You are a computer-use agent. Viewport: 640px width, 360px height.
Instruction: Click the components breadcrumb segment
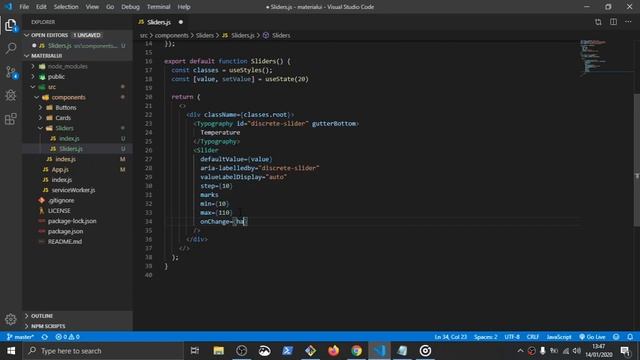171,36
